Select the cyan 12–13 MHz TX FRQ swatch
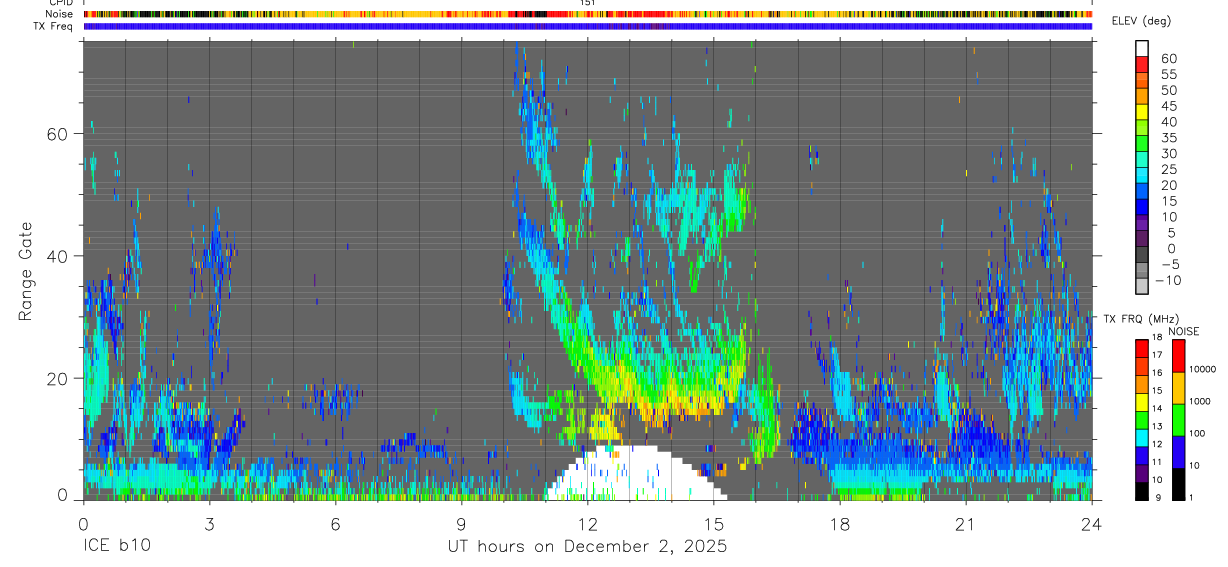The height and width of the screenshot is (567, 1228). point(1142,437)
